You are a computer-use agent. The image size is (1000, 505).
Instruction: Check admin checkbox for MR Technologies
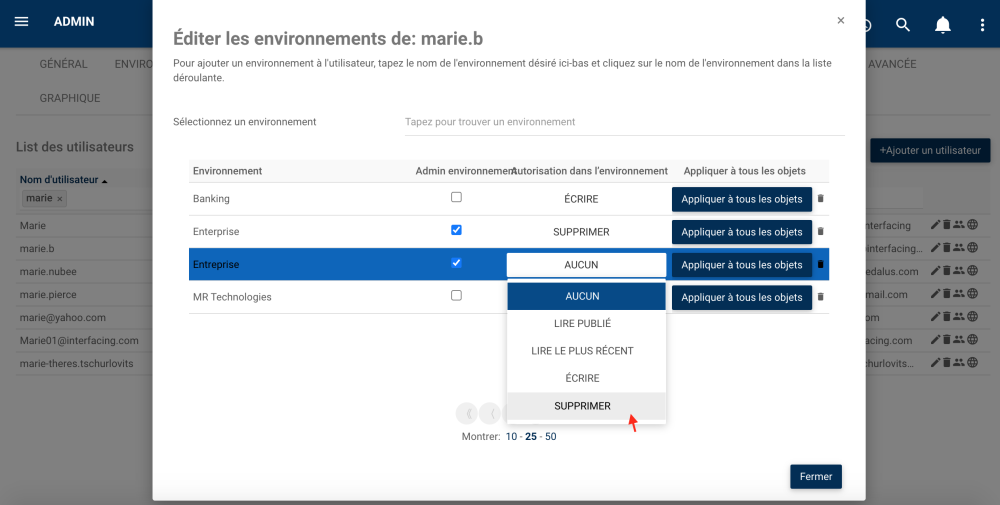456,296
